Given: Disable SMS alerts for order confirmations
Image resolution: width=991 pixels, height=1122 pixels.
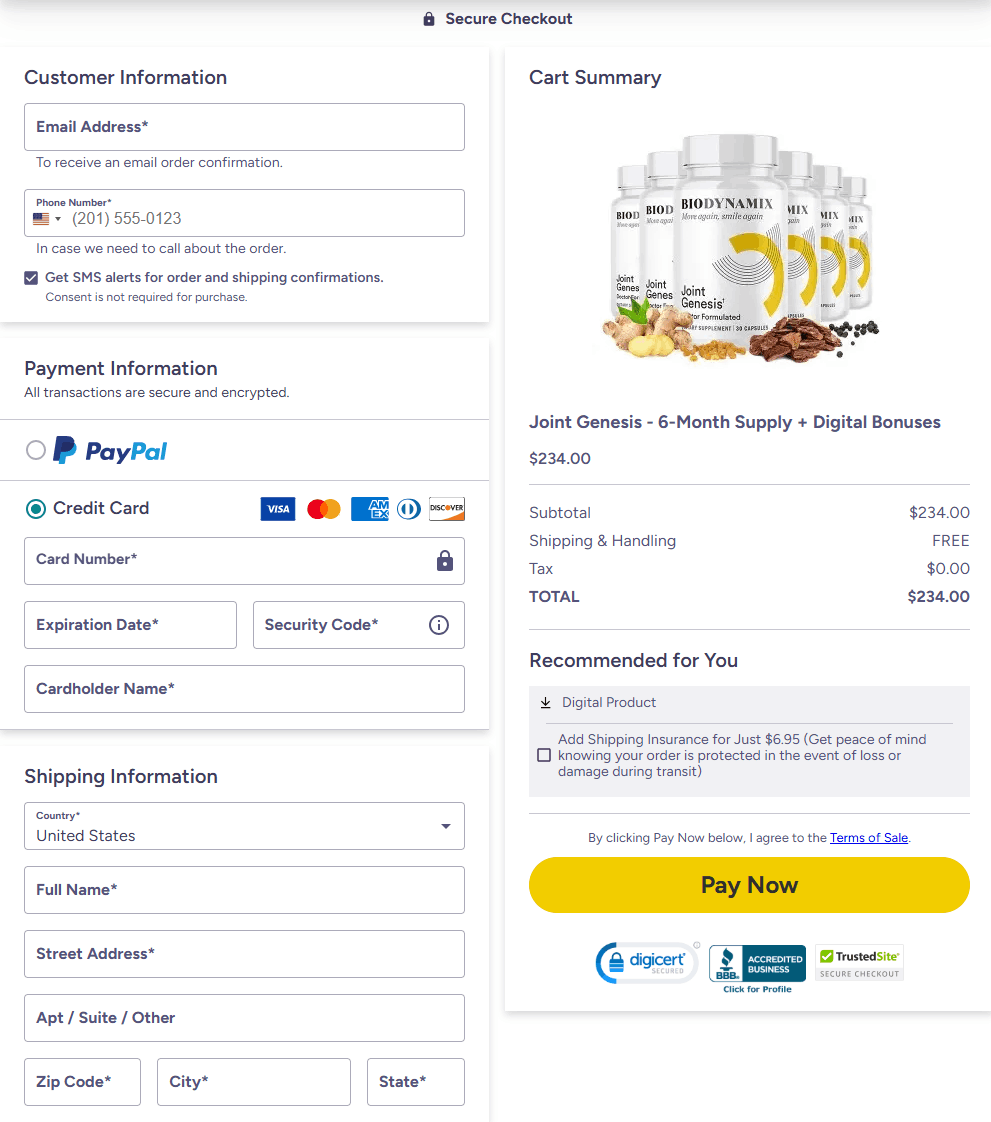Looking at the screenshot, I should [x=30, y=278].
